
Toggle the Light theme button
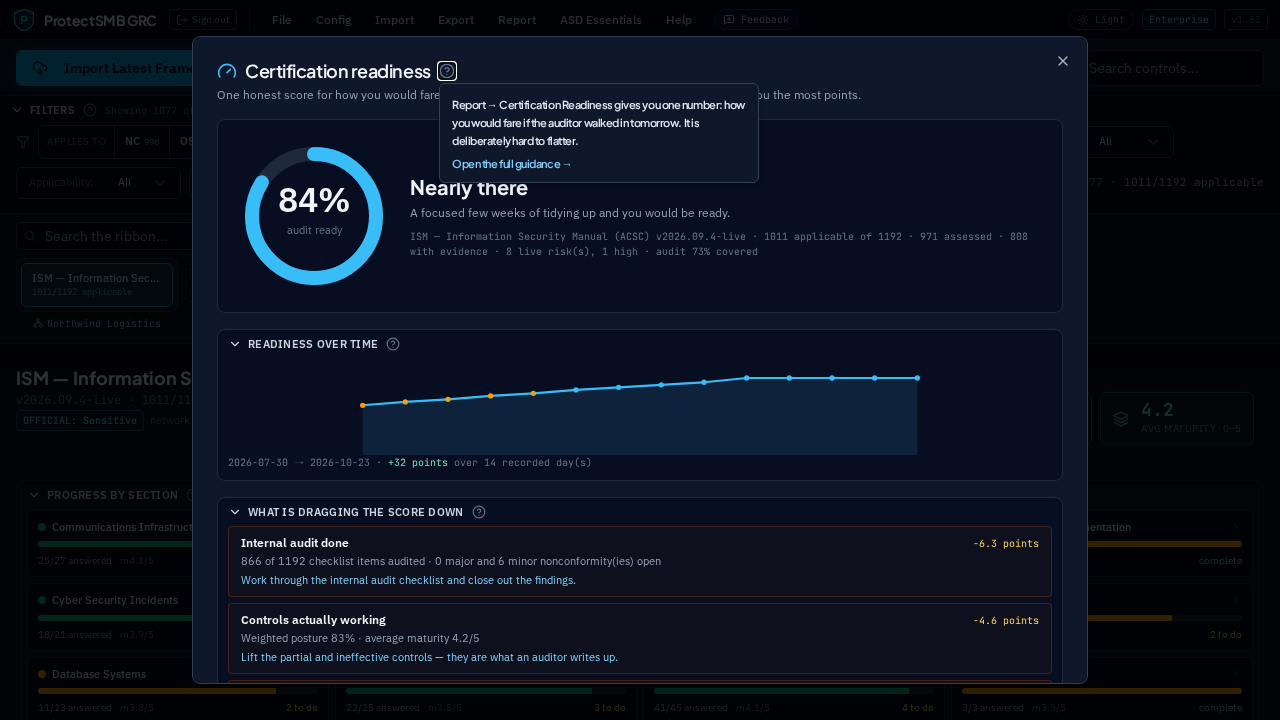click(1101, 20)
